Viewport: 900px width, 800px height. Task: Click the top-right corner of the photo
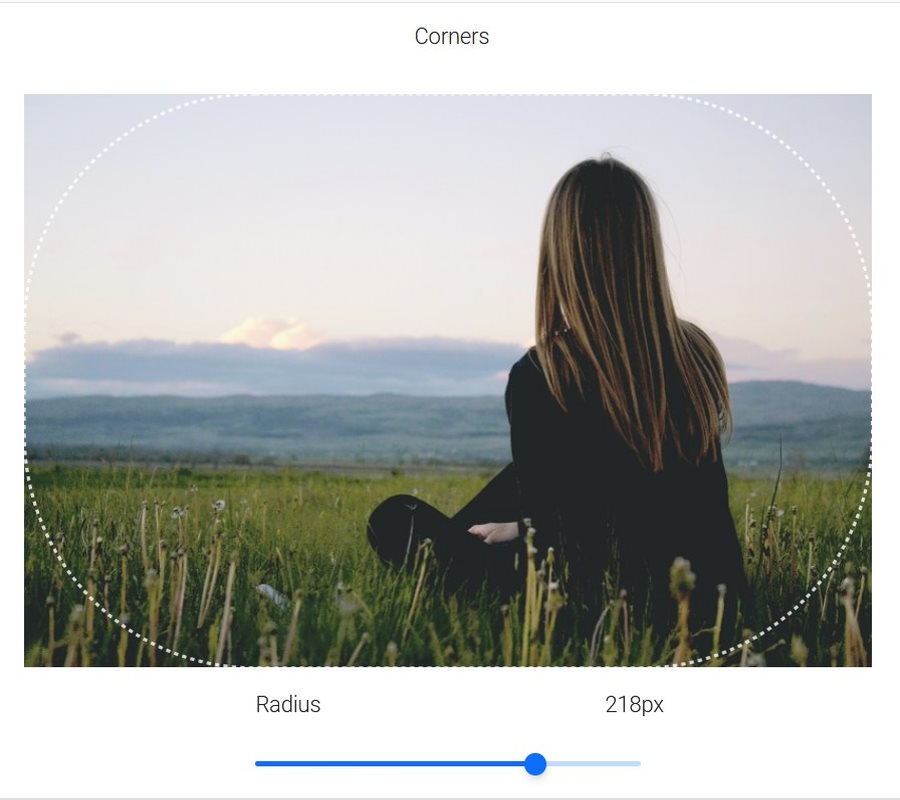click(868, 98)
